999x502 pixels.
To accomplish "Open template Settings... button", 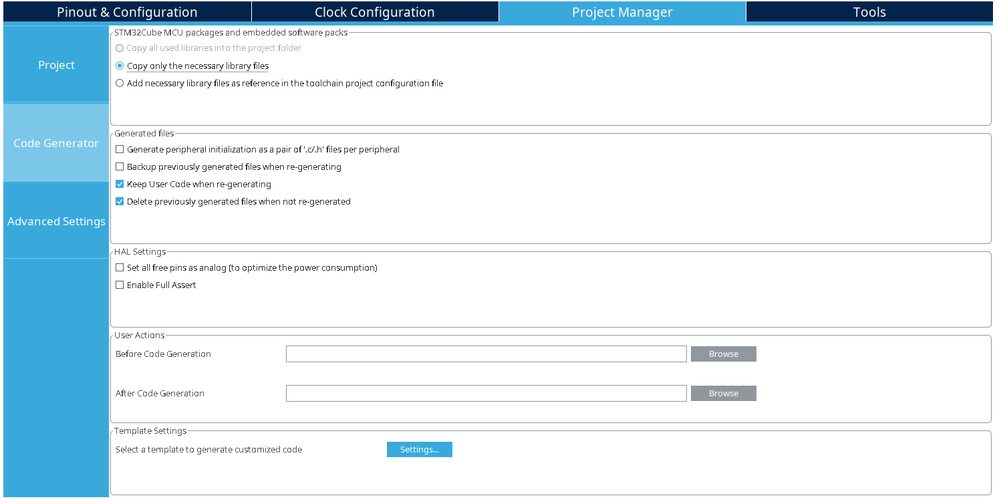I will (x=419, y=450).
